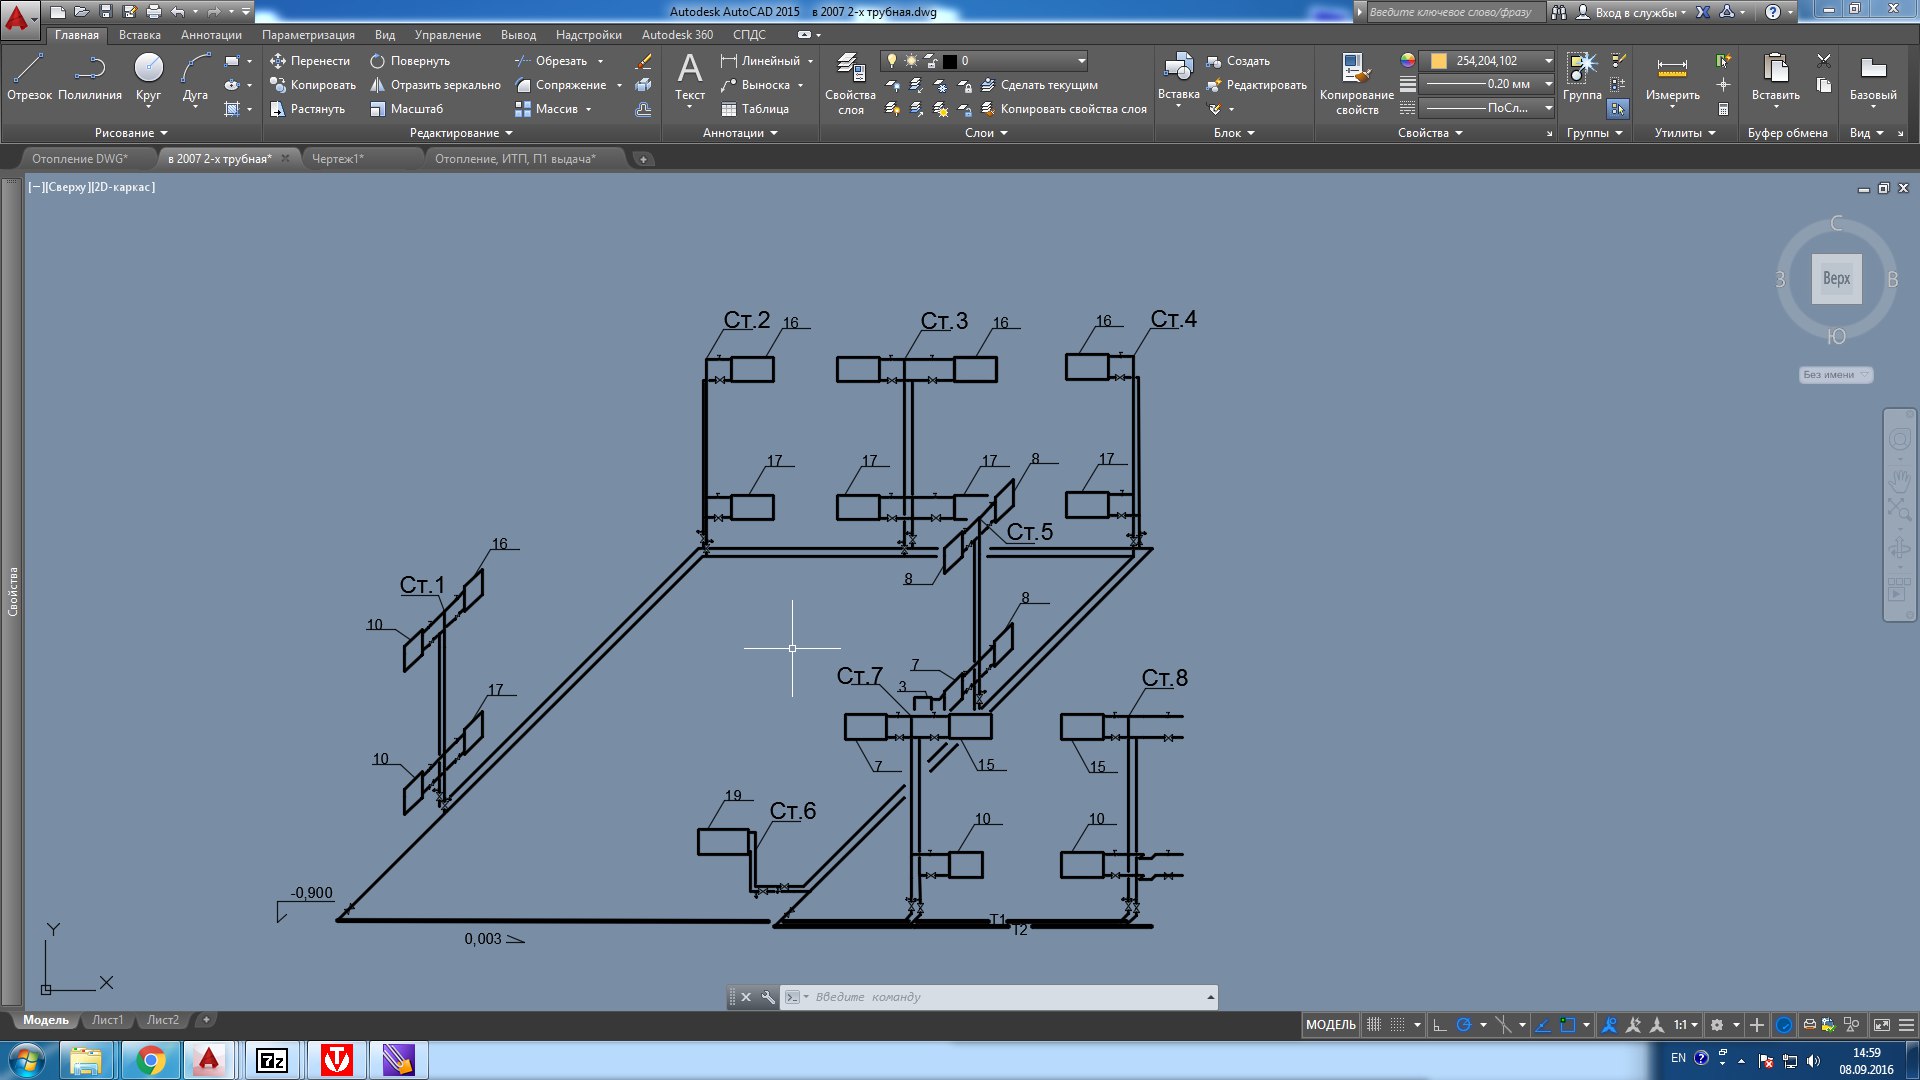Open lineweight 0.20 мм dropdown
This screenshot has width=1920, height=1080.
(x=1548, y=84)
